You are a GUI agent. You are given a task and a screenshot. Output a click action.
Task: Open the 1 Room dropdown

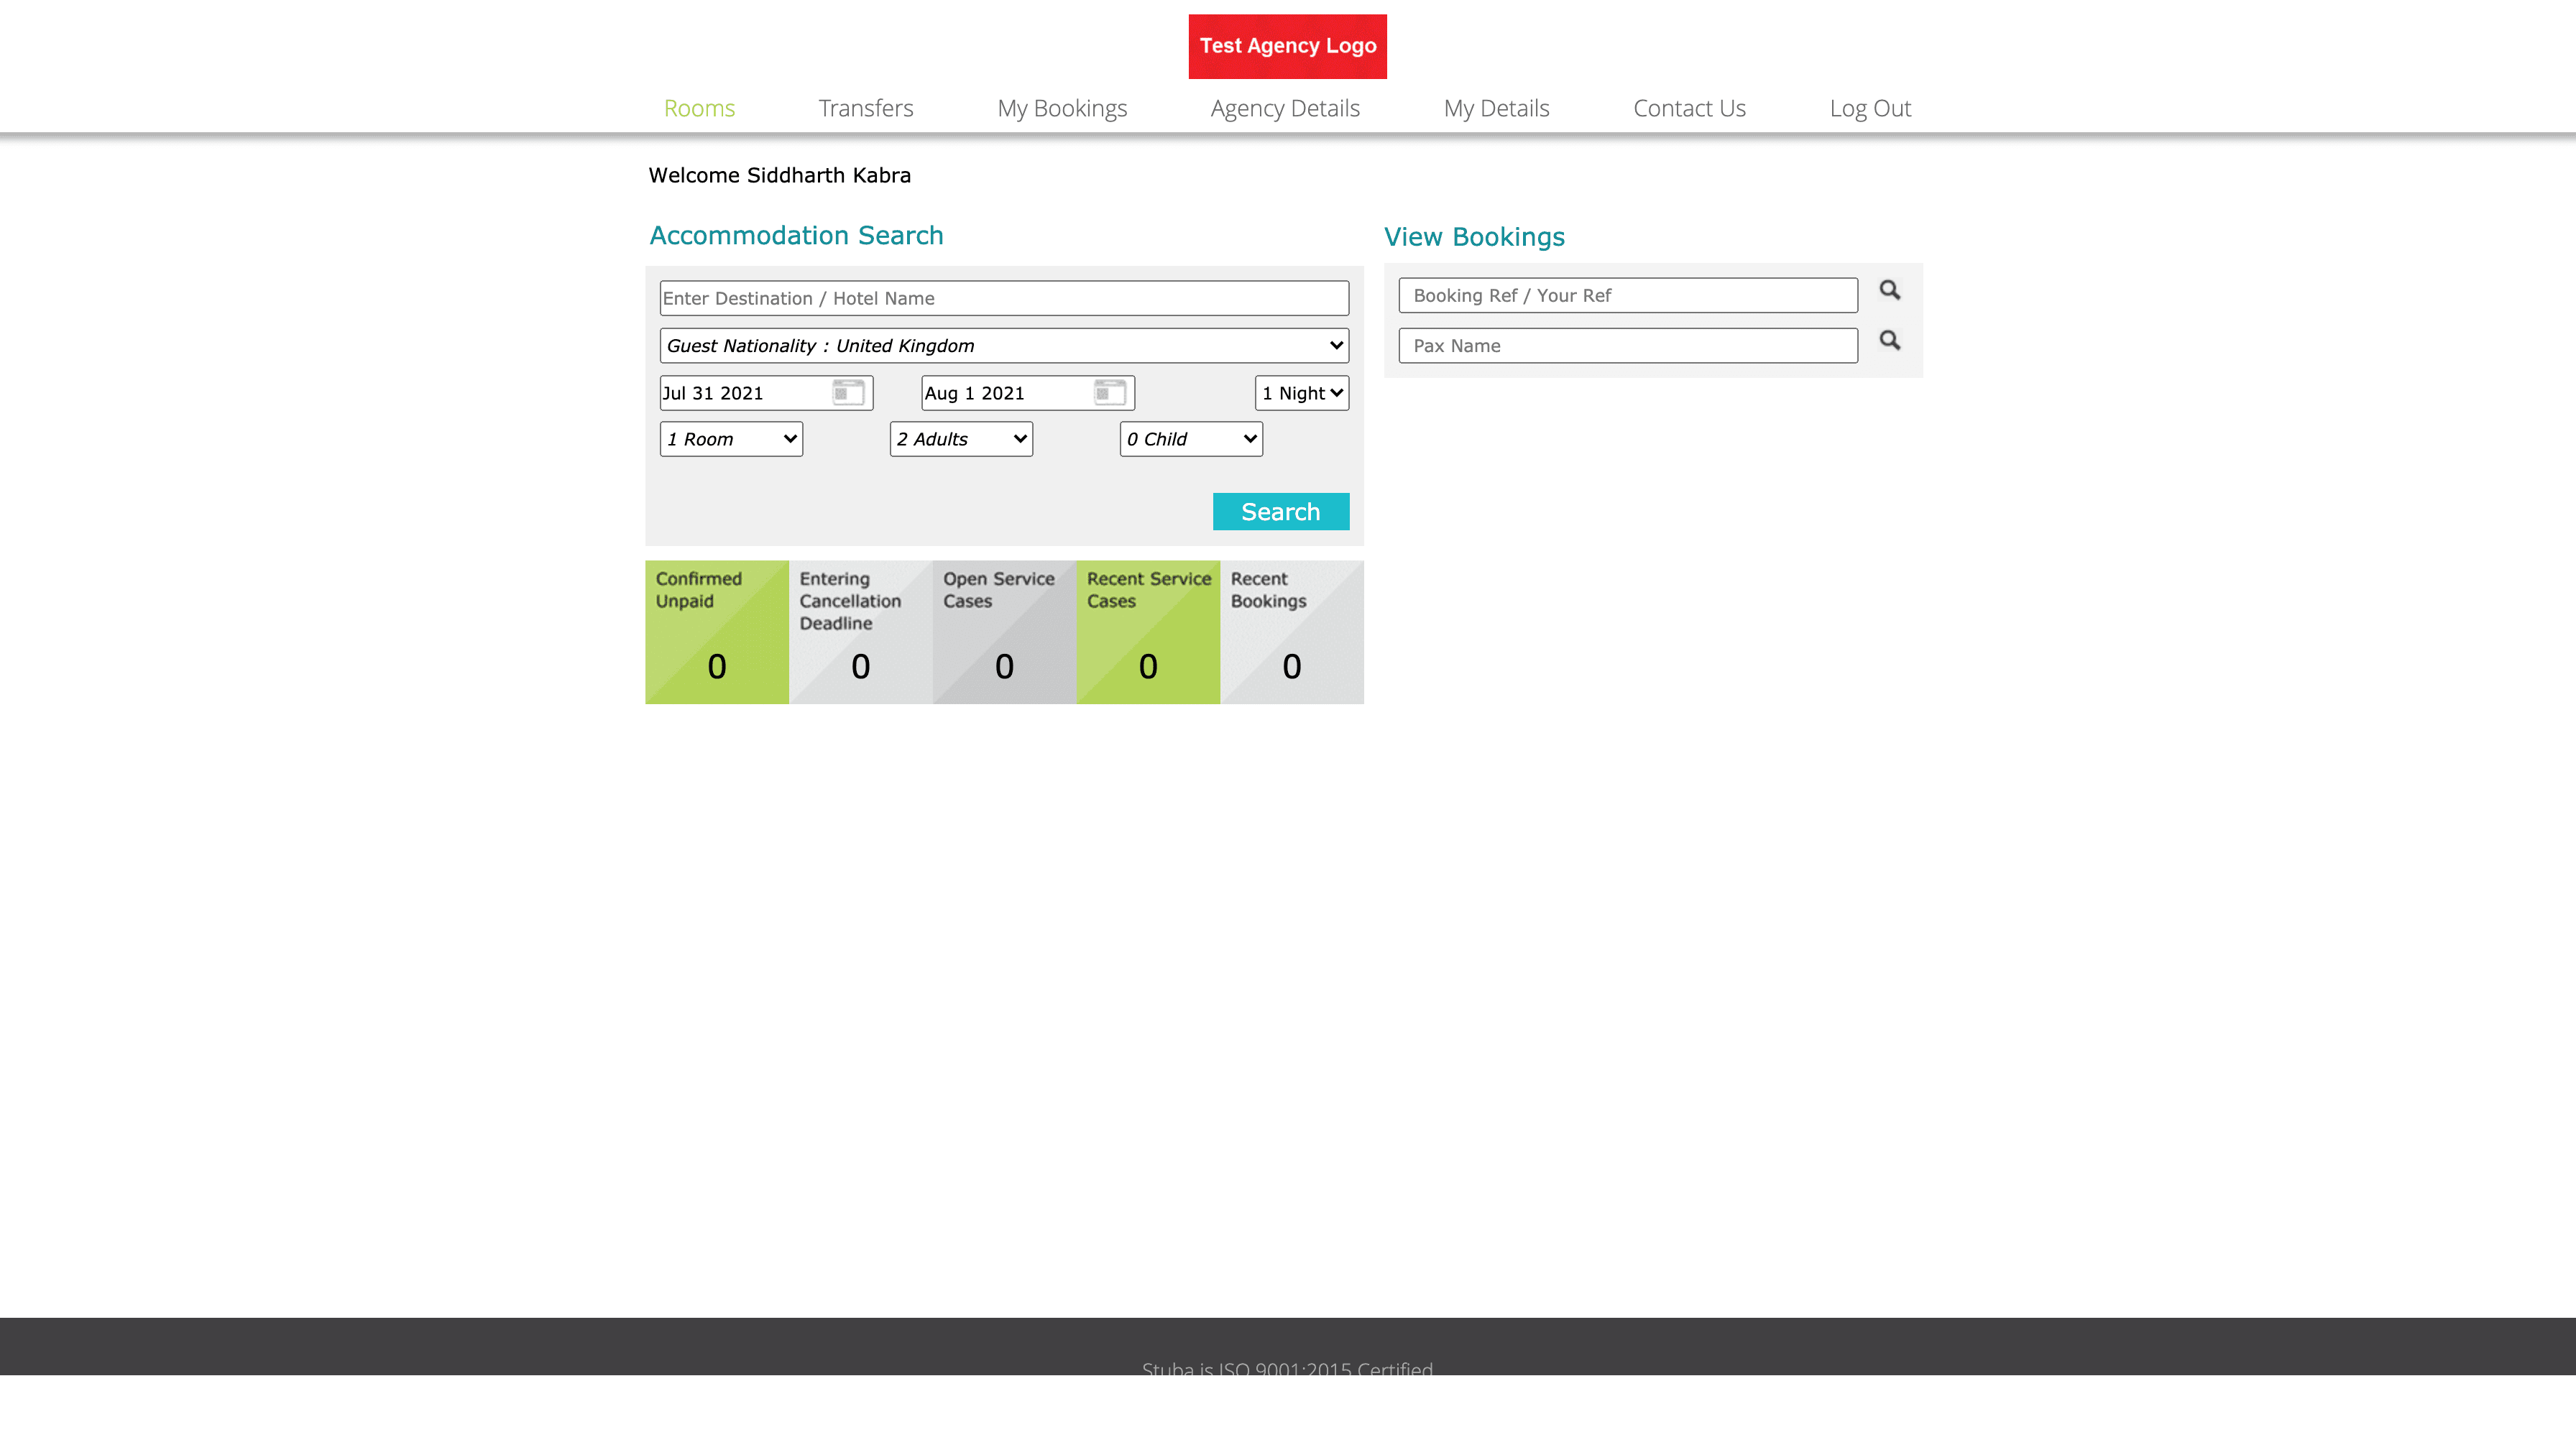(731, 439)
